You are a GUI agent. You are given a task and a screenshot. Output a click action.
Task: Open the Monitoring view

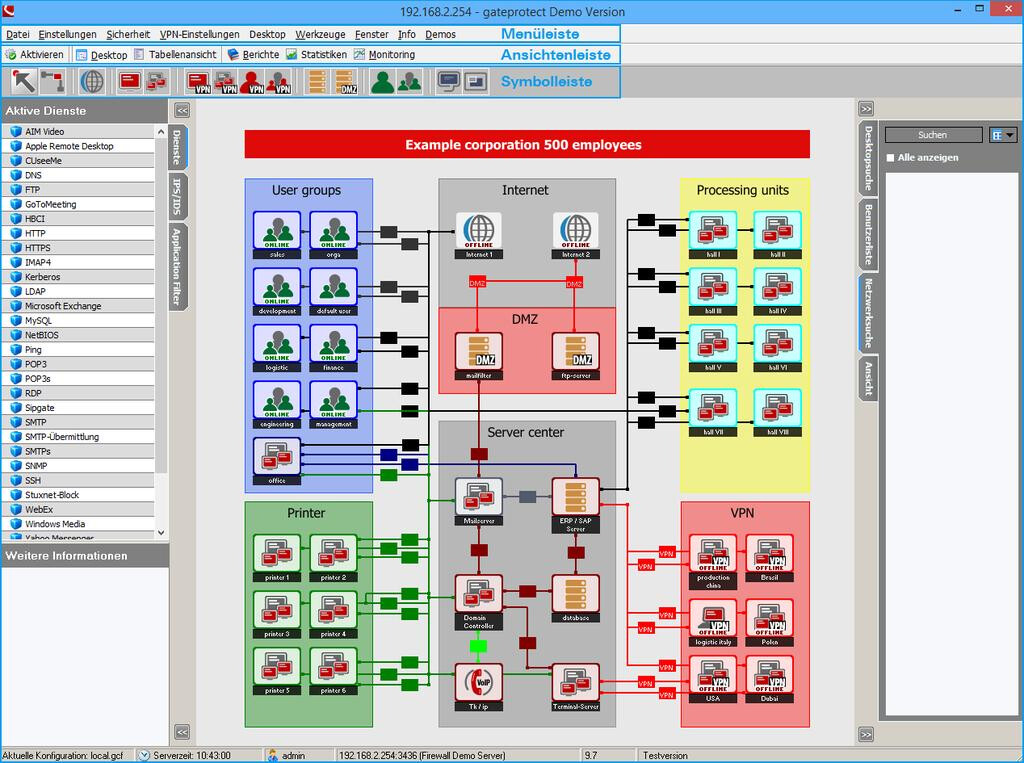385,54
